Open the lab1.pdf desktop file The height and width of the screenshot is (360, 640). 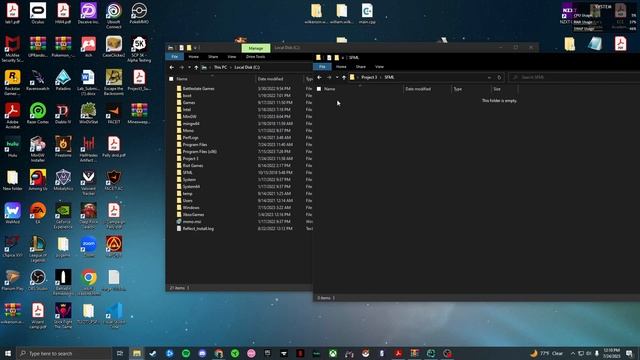[13, 13]
